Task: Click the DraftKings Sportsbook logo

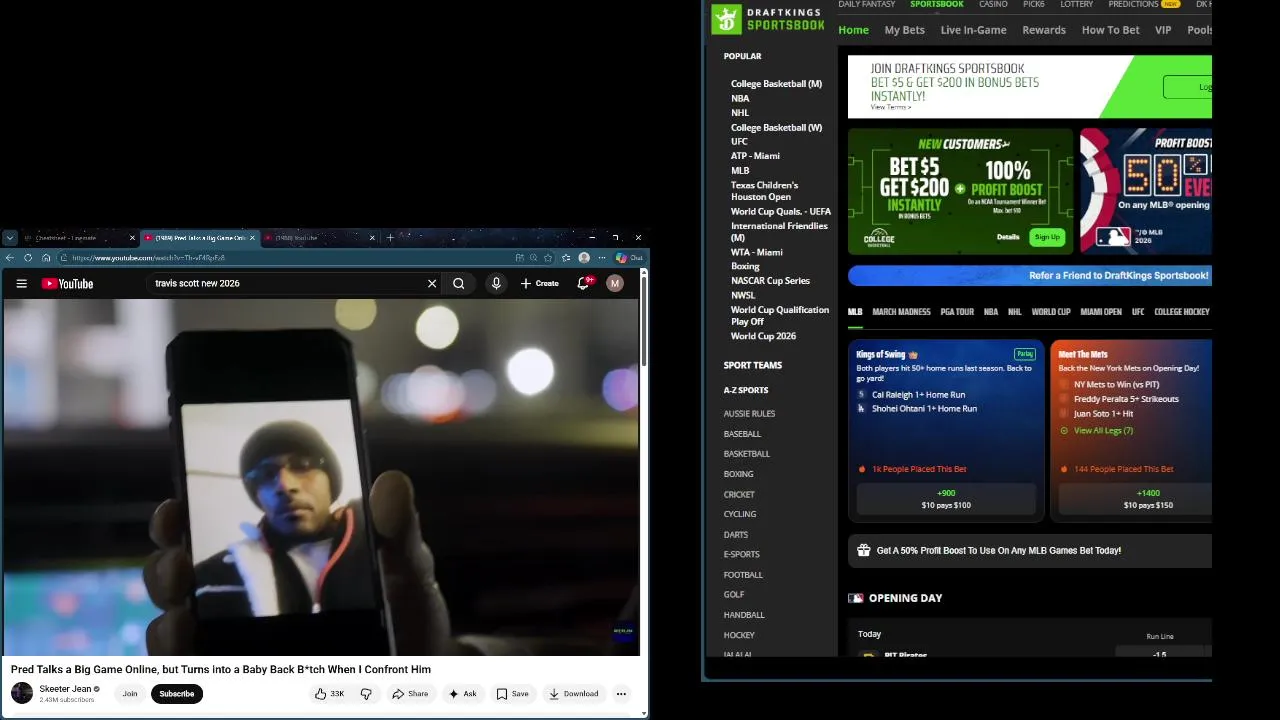Action: click(768, 18)
